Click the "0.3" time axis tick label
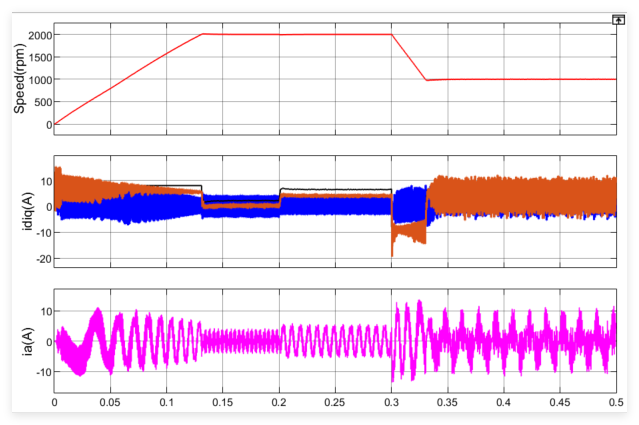Image resolution: width=639 pixels, height=425 pixels. click(391, 403)
